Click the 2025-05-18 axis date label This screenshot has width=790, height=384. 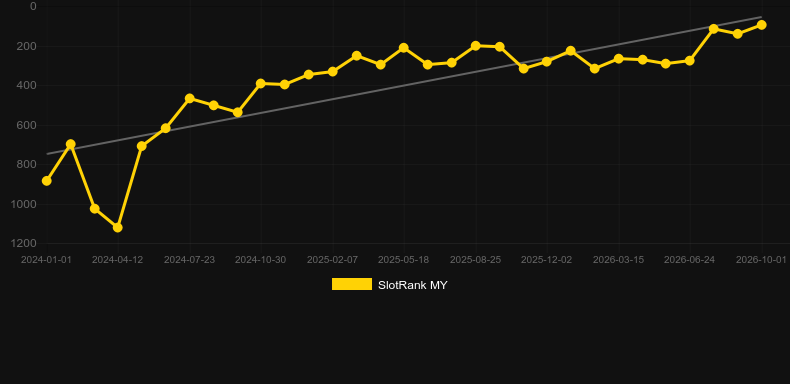(x=404, y=260)
